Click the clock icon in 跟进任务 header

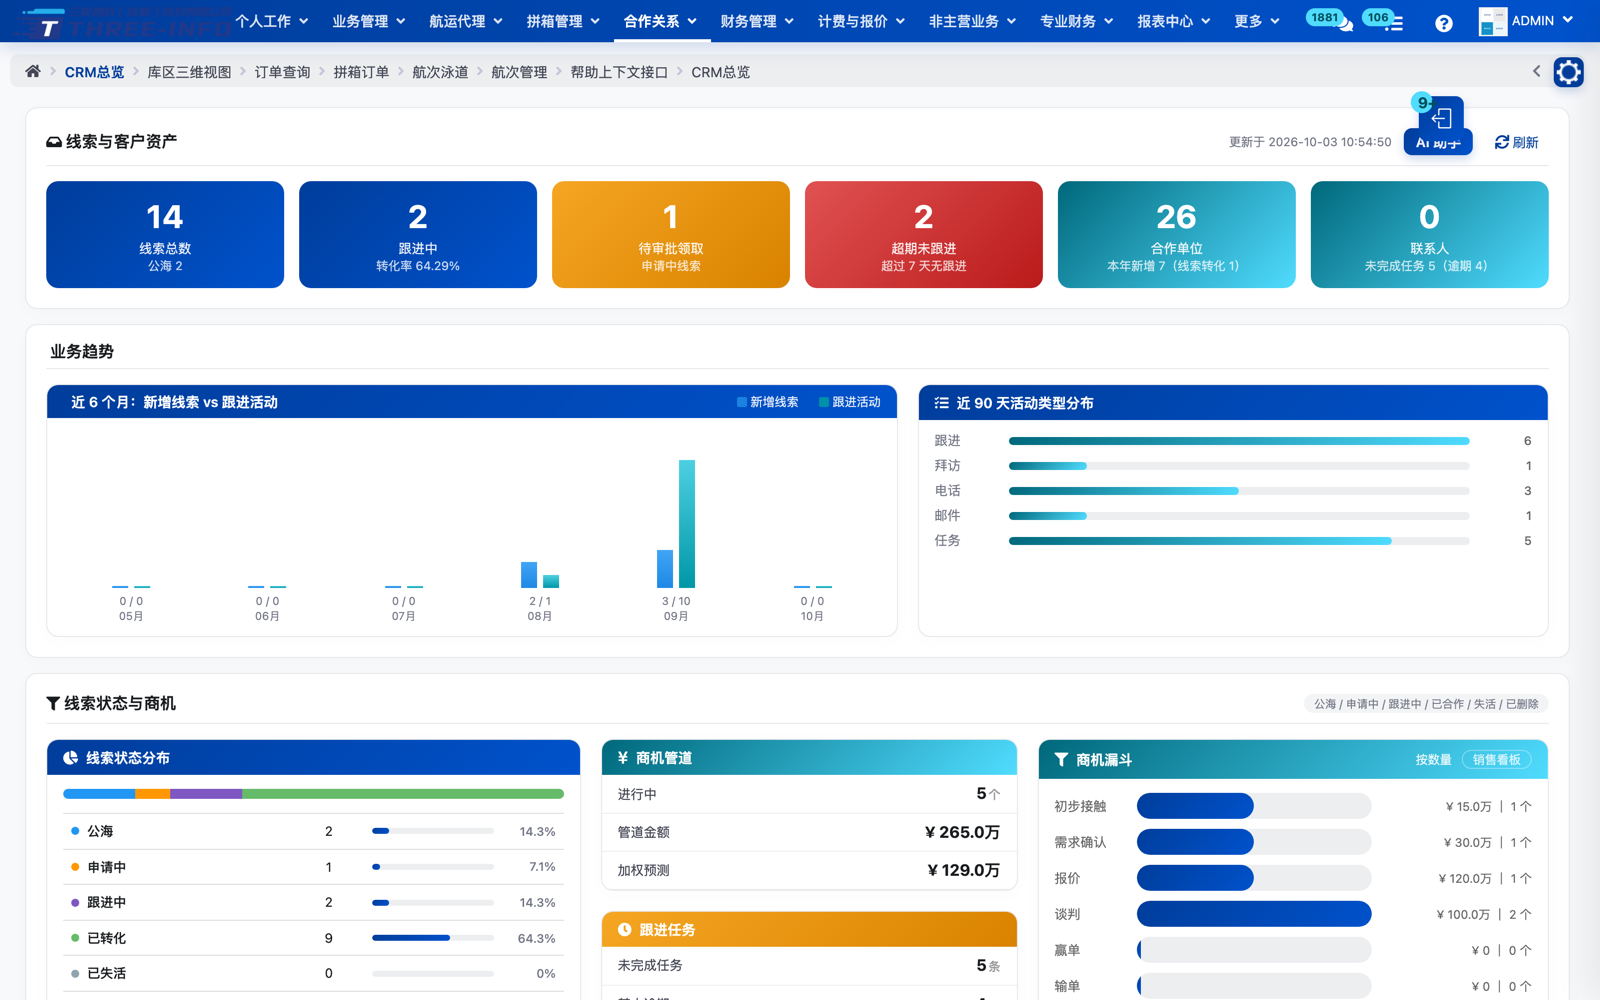(625, 930)
